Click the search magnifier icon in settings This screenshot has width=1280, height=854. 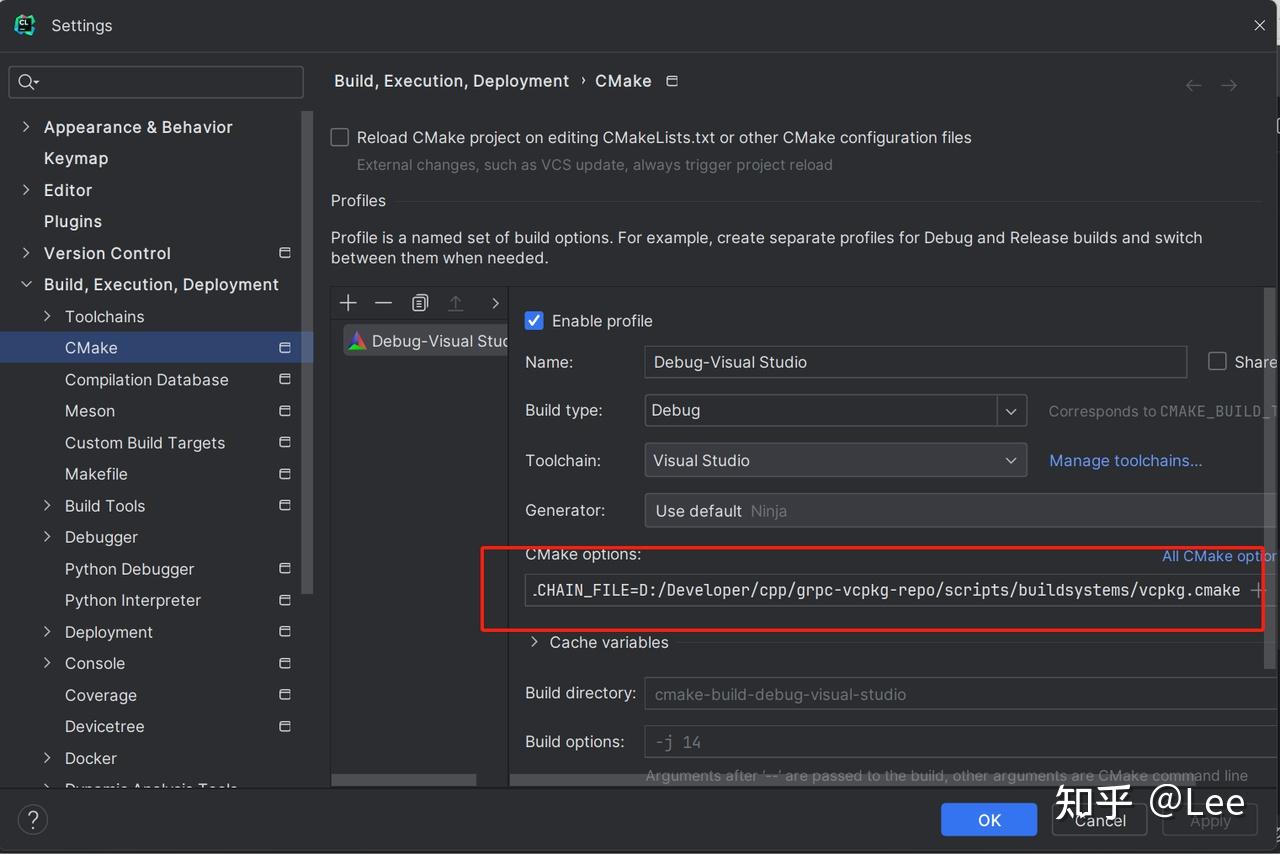pos(27,82)
